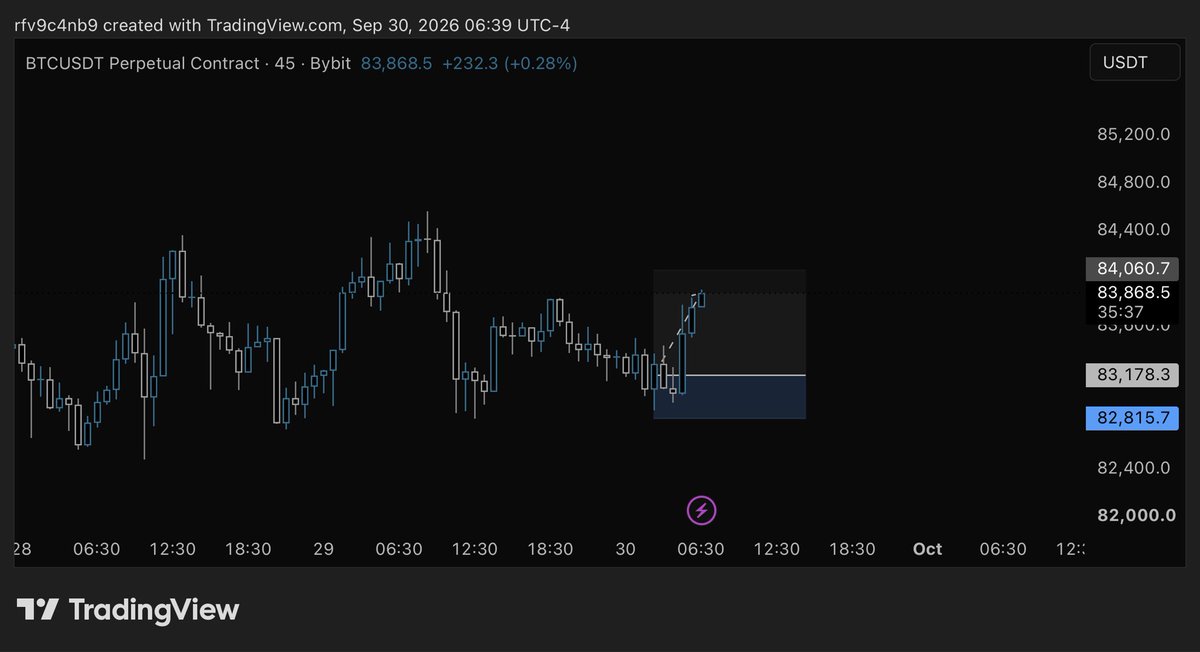Click the 83,868.5 current price label
The image size is (1200, 652).
[1133, 293]
